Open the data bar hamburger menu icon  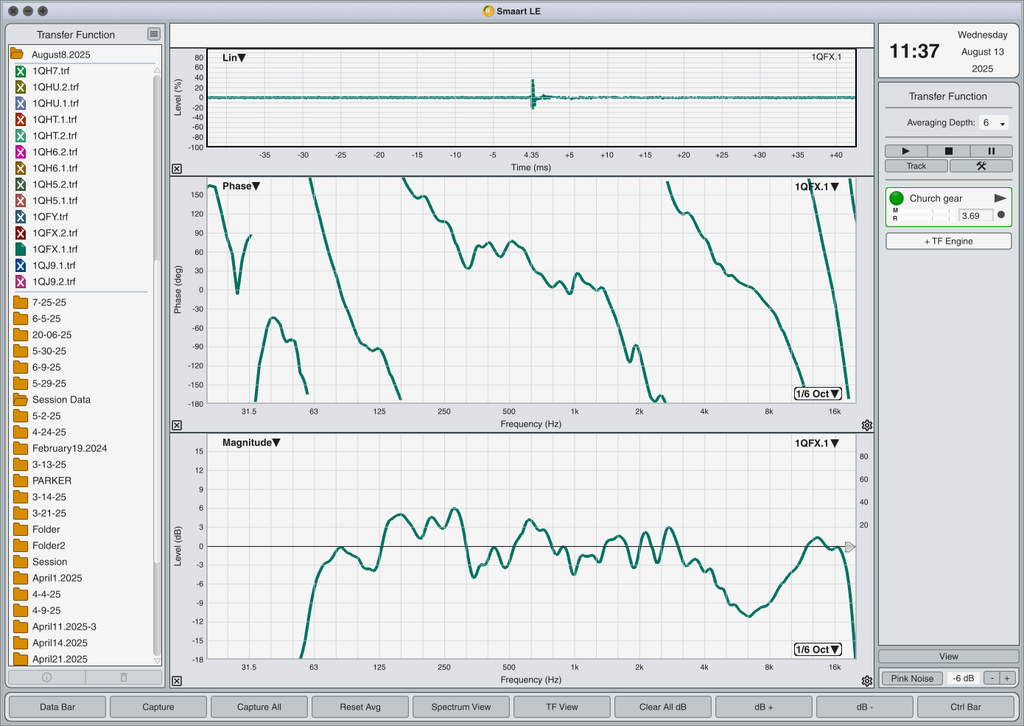(153, 34)
